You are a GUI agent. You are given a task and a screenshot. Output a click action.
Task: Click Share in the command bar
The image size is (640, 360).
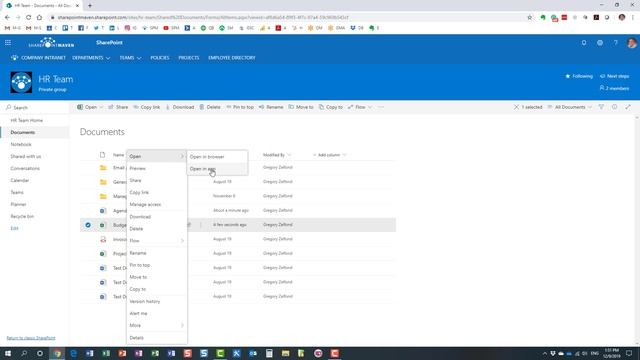point(118,107)
